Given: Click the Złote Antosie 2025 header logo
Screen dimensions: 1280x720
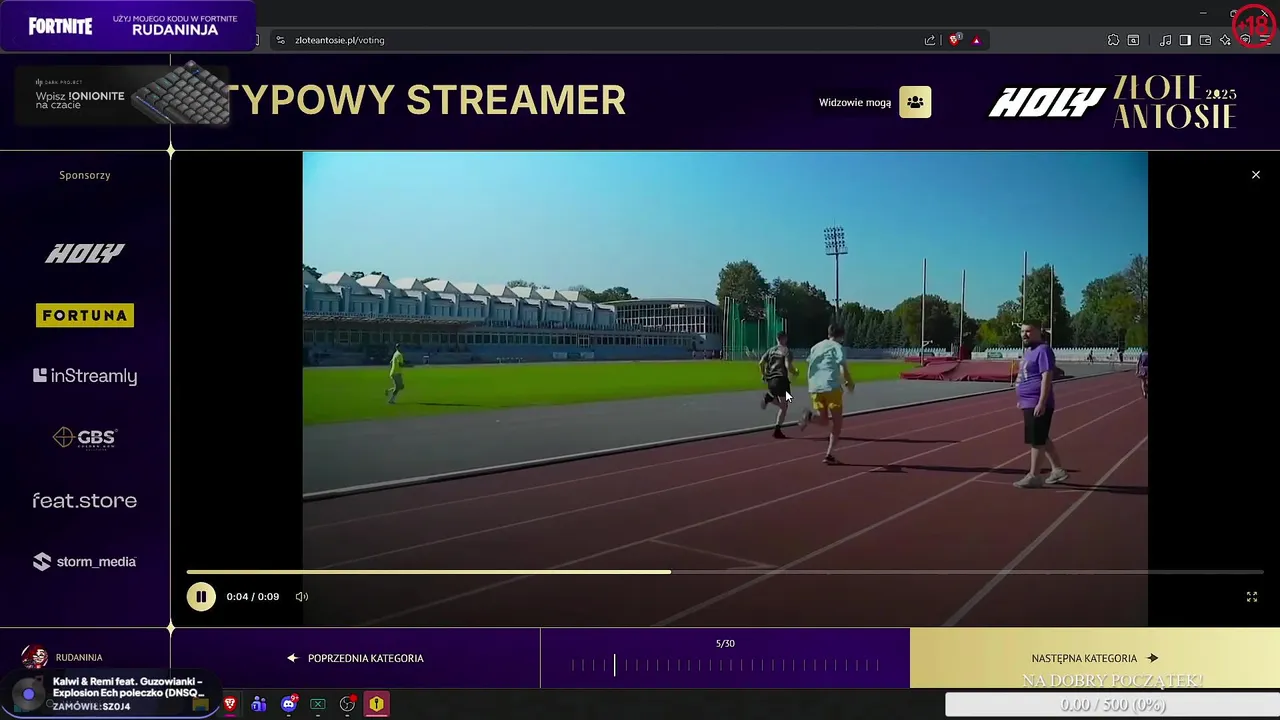Looking at the screenshot, I should [1176, 101].
